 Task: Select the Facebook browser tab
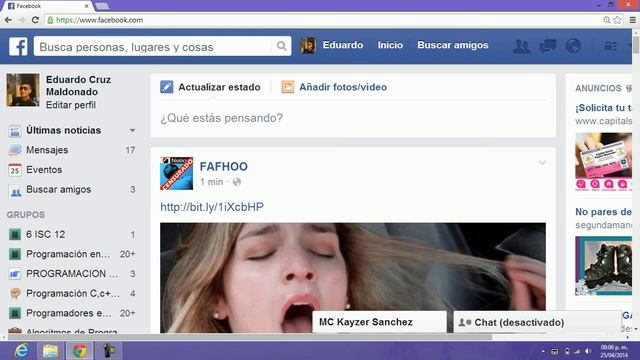[x=48, y=6]
